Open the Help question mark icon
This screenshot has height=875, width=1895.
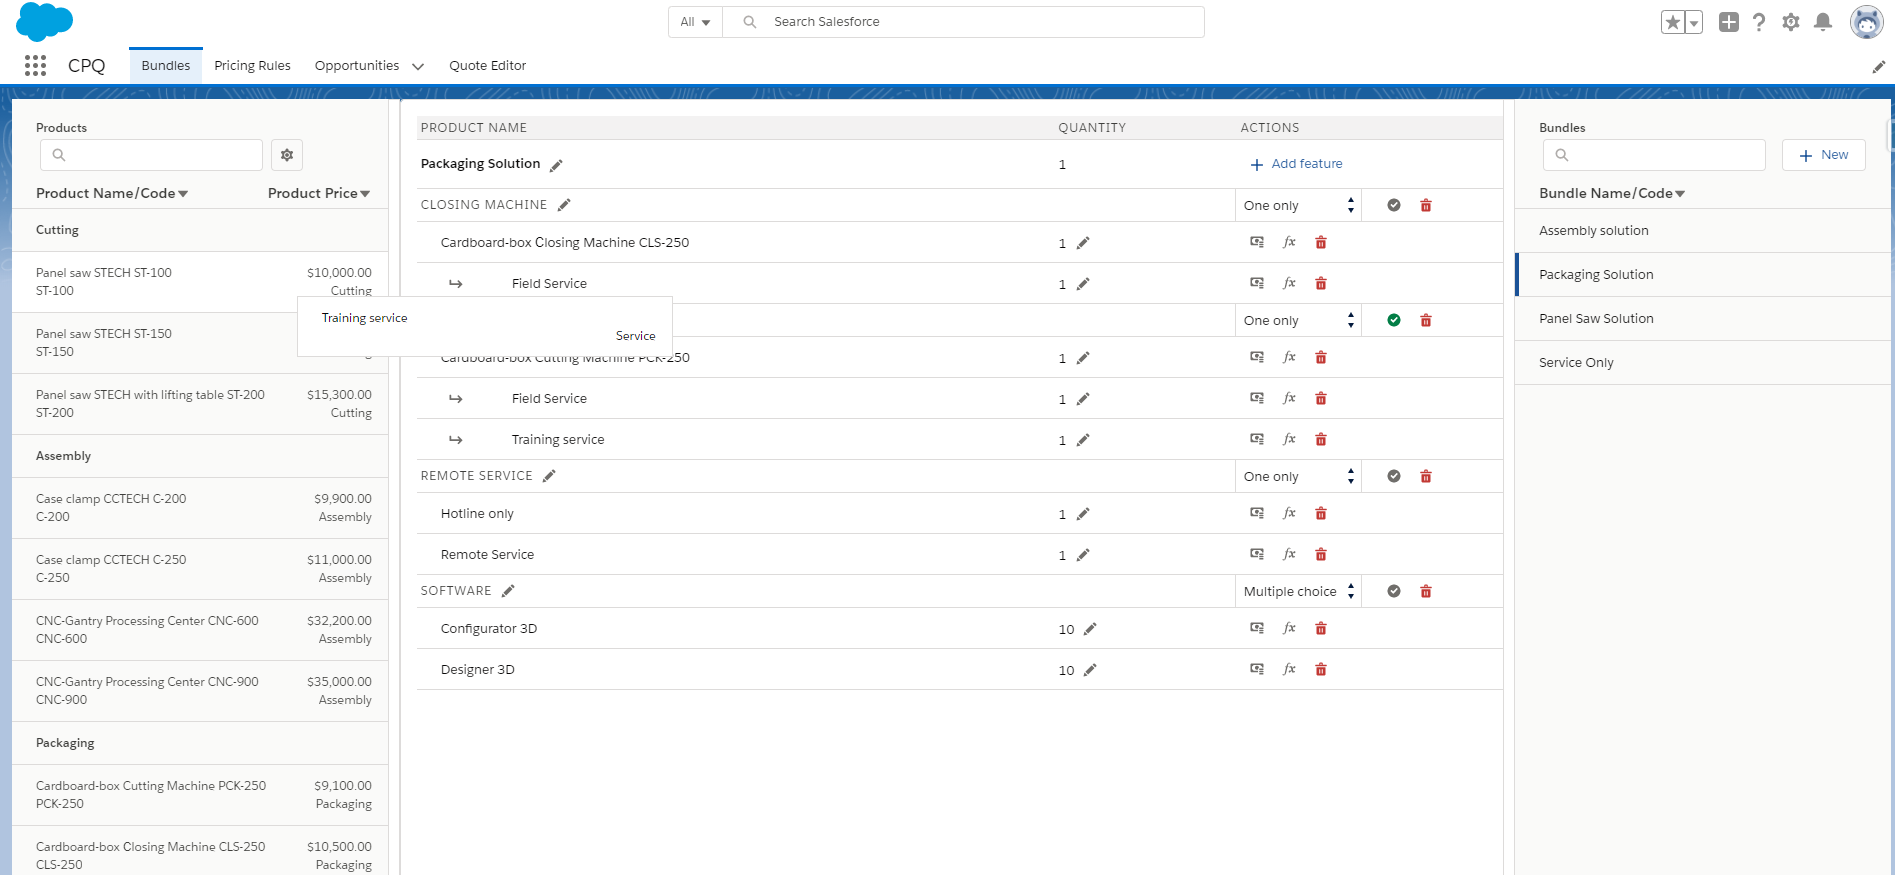tap(1759, 22)
